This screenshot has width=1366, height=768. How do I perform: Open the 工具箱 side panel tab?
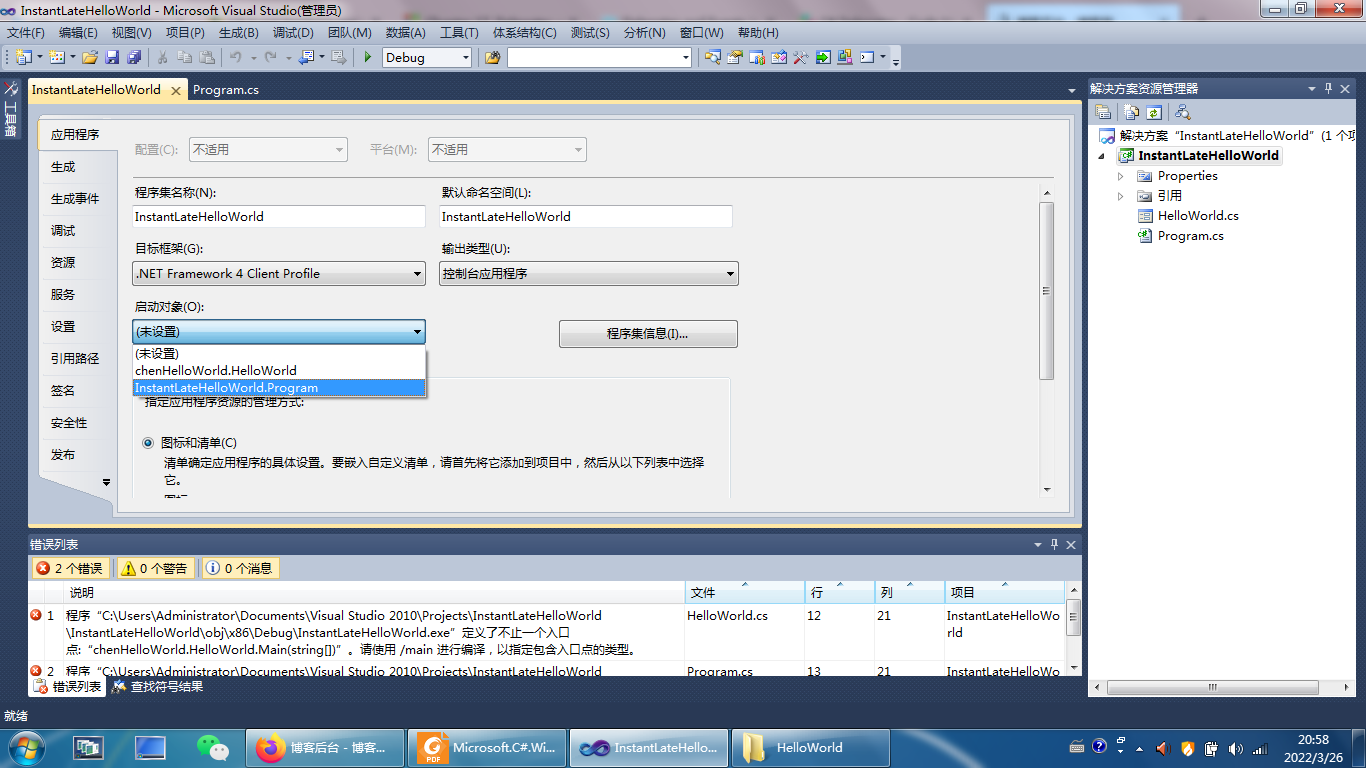click(x=11, y=110)
